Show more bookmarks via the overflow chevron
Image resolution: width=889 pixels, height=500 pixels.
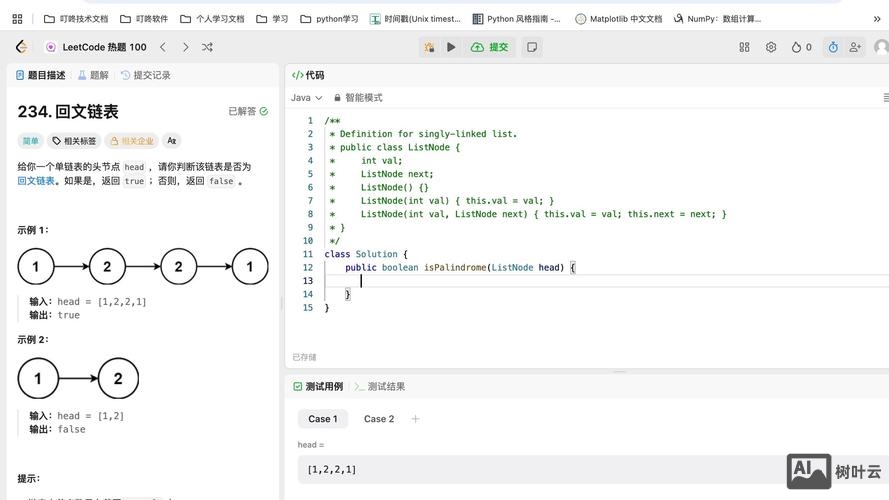pyautogui.click(x=877, y=19)
